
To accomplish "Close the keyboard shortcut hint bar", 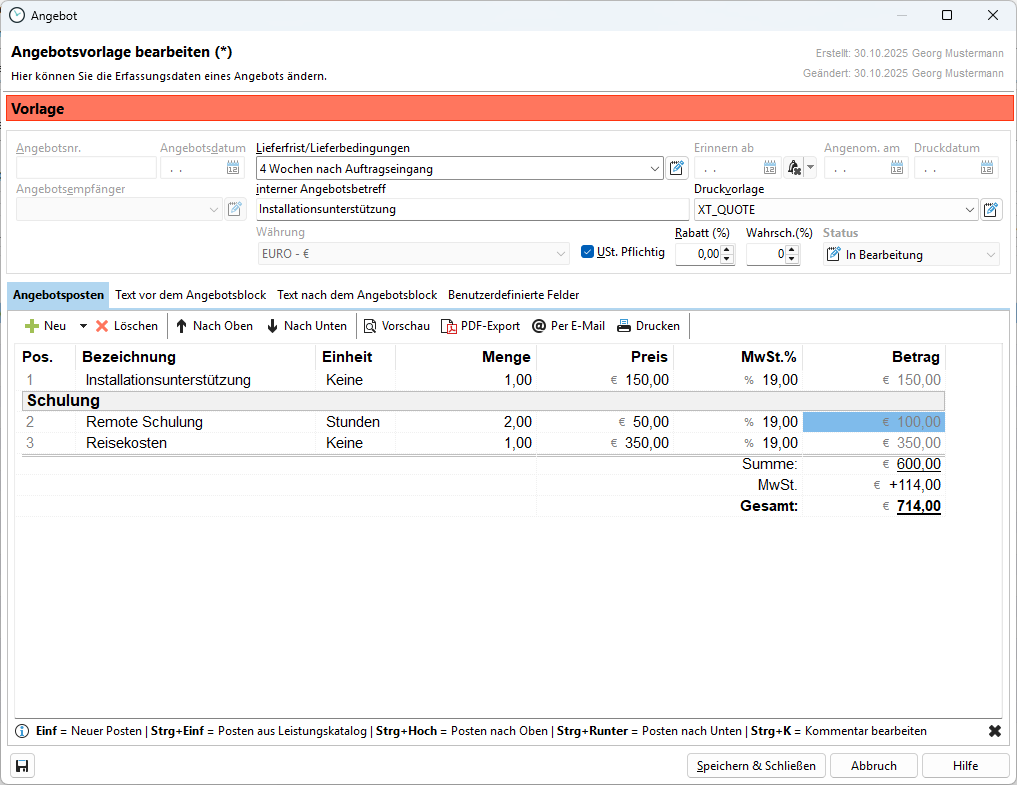I will coord(995,731).
